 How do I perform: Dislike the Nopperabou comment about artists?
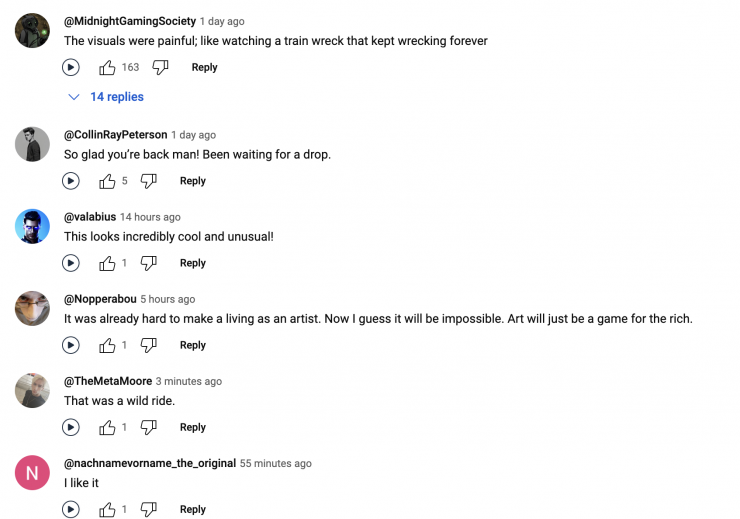pyautogui.click(x=148, y=345)
